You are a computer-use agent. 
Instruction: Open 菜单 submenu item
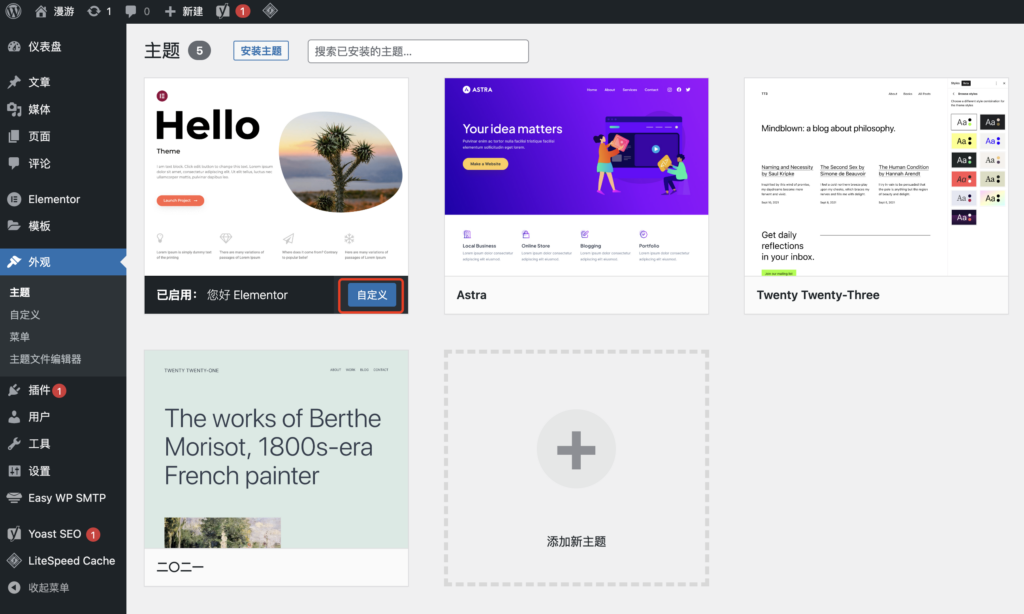20,337
